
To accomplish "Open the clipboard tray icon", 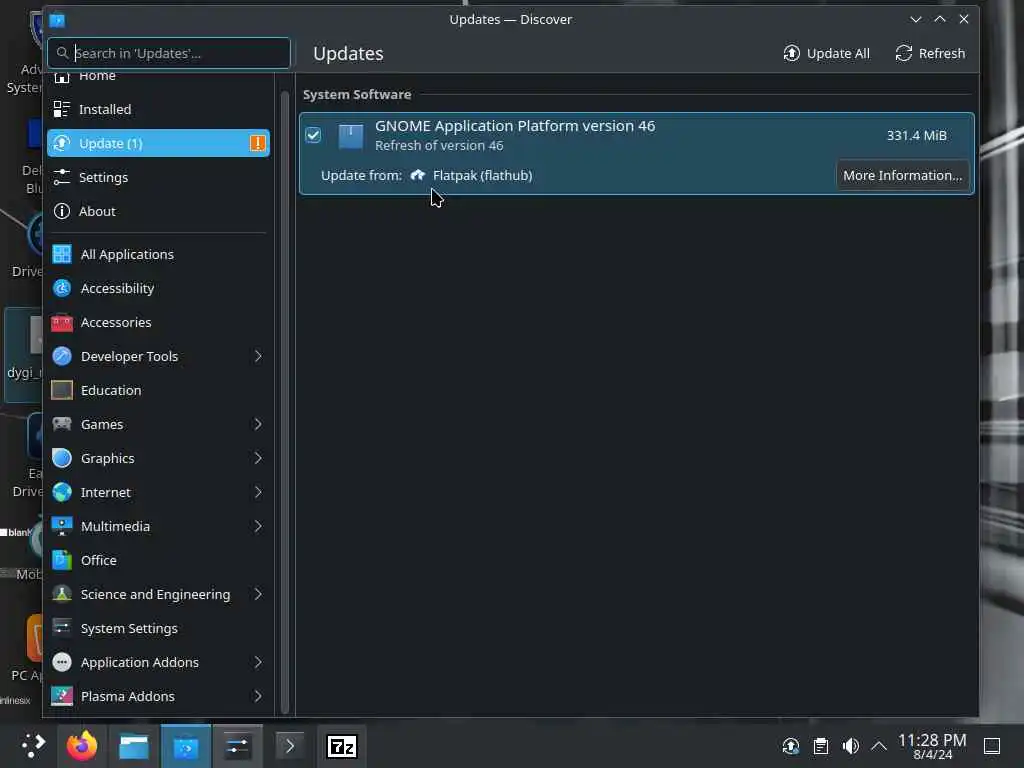I will click(821, 746).
